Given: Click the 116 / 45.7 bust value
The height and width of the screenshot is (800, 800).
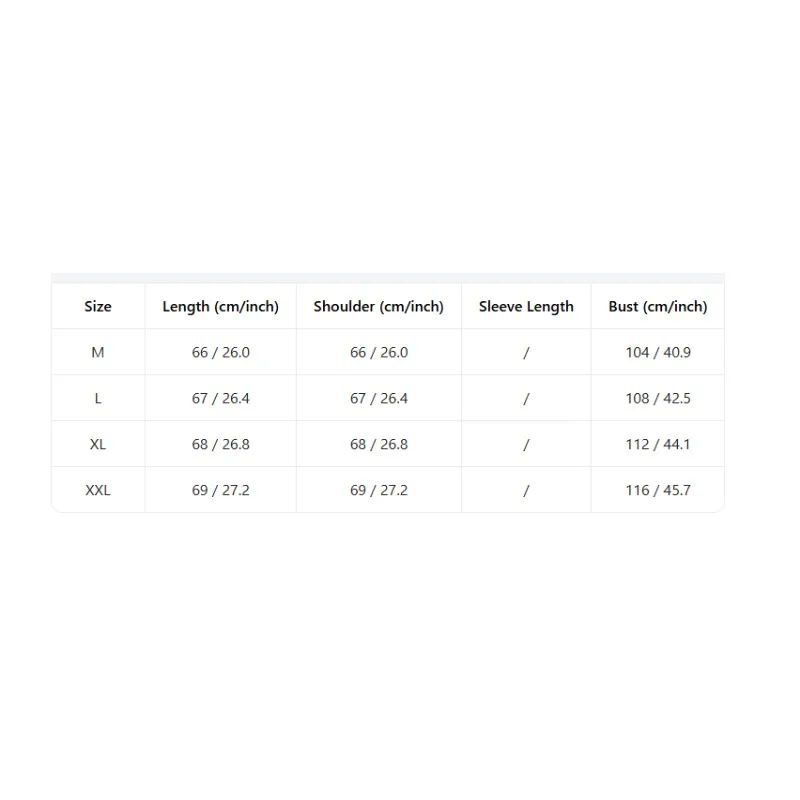Looking at the screenshot, I should point(658,490).
